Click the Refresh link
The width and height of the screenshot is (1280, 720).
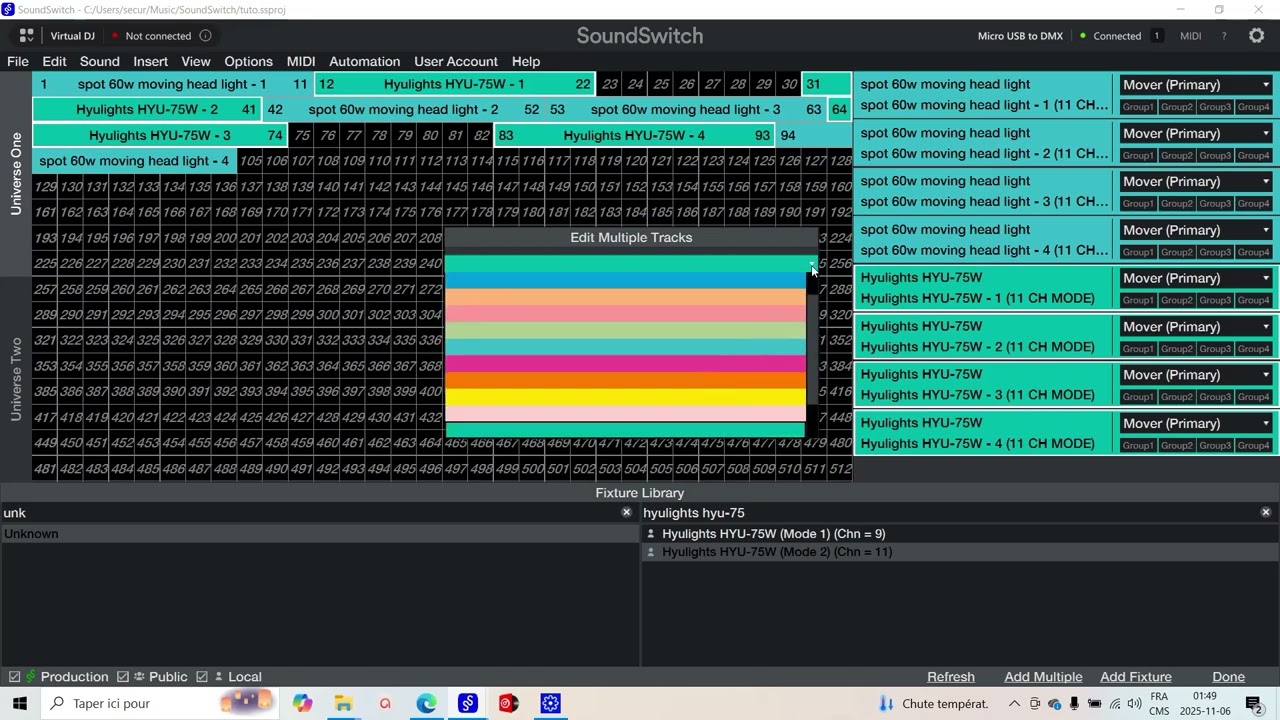pos(951,677)
